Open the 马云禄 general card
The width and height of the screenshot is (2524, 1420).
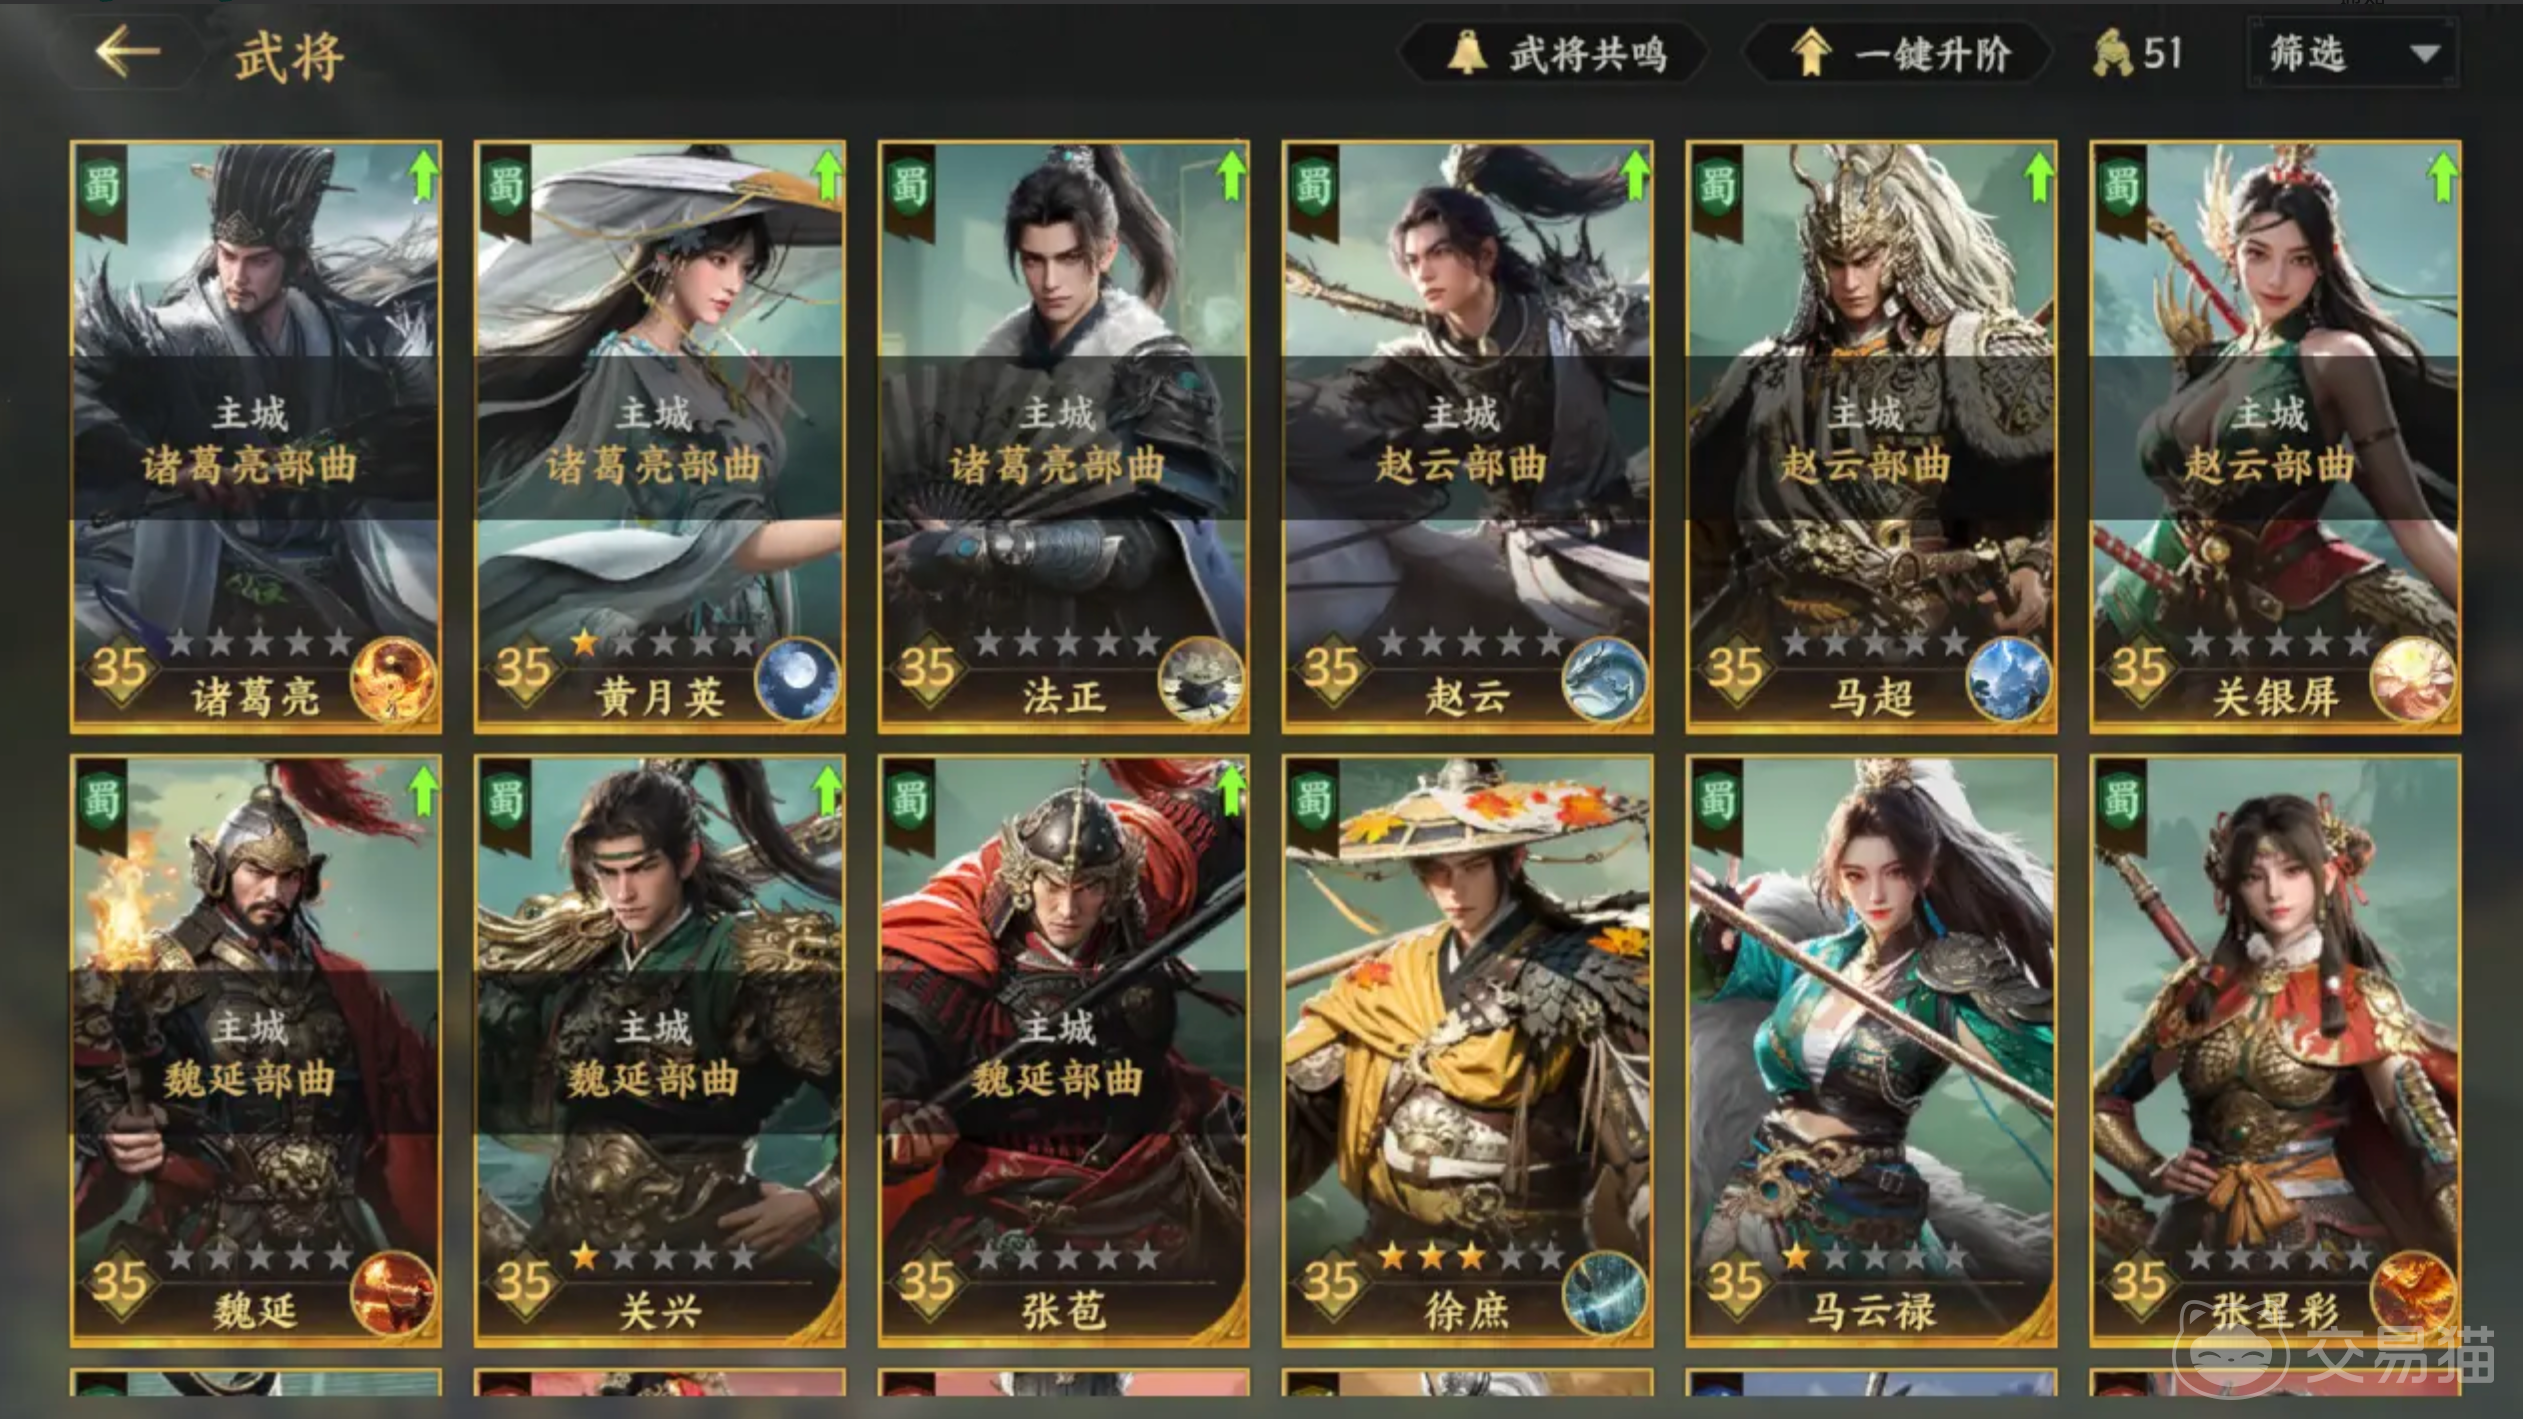point(1871,1051)
